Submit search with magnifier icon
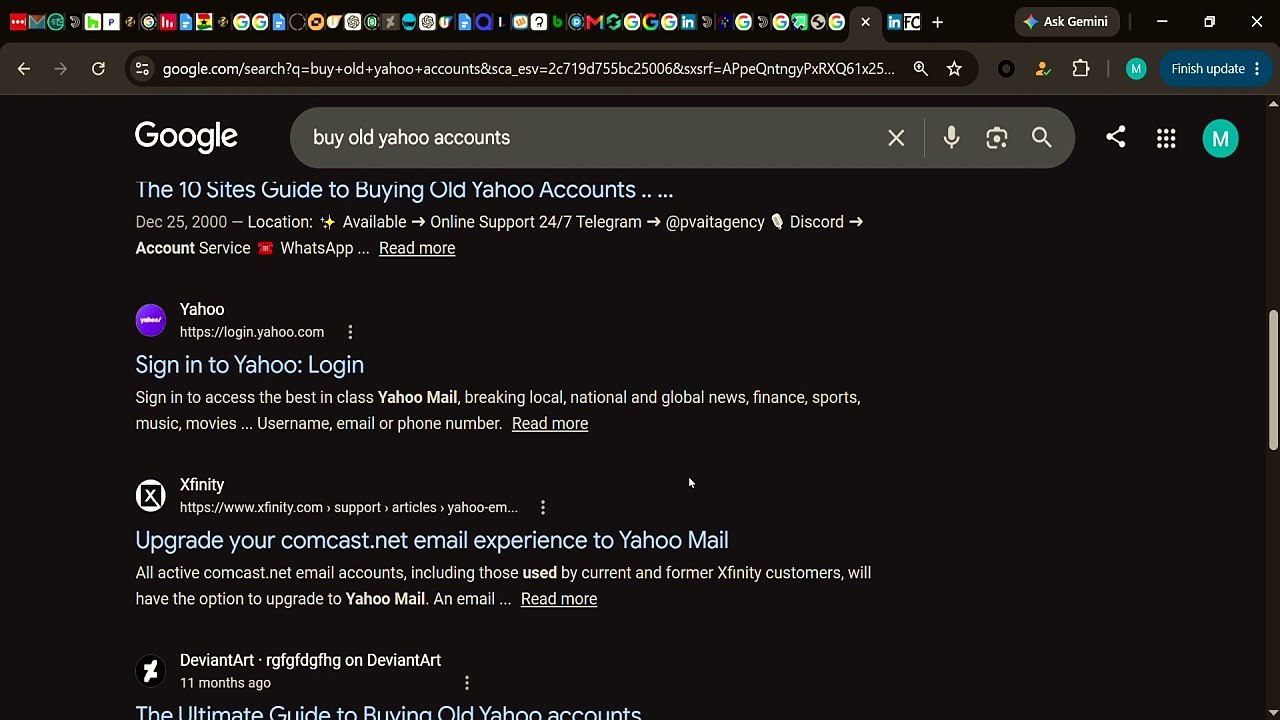Viewport: 1280px width, 720px height. [1042, 138]
